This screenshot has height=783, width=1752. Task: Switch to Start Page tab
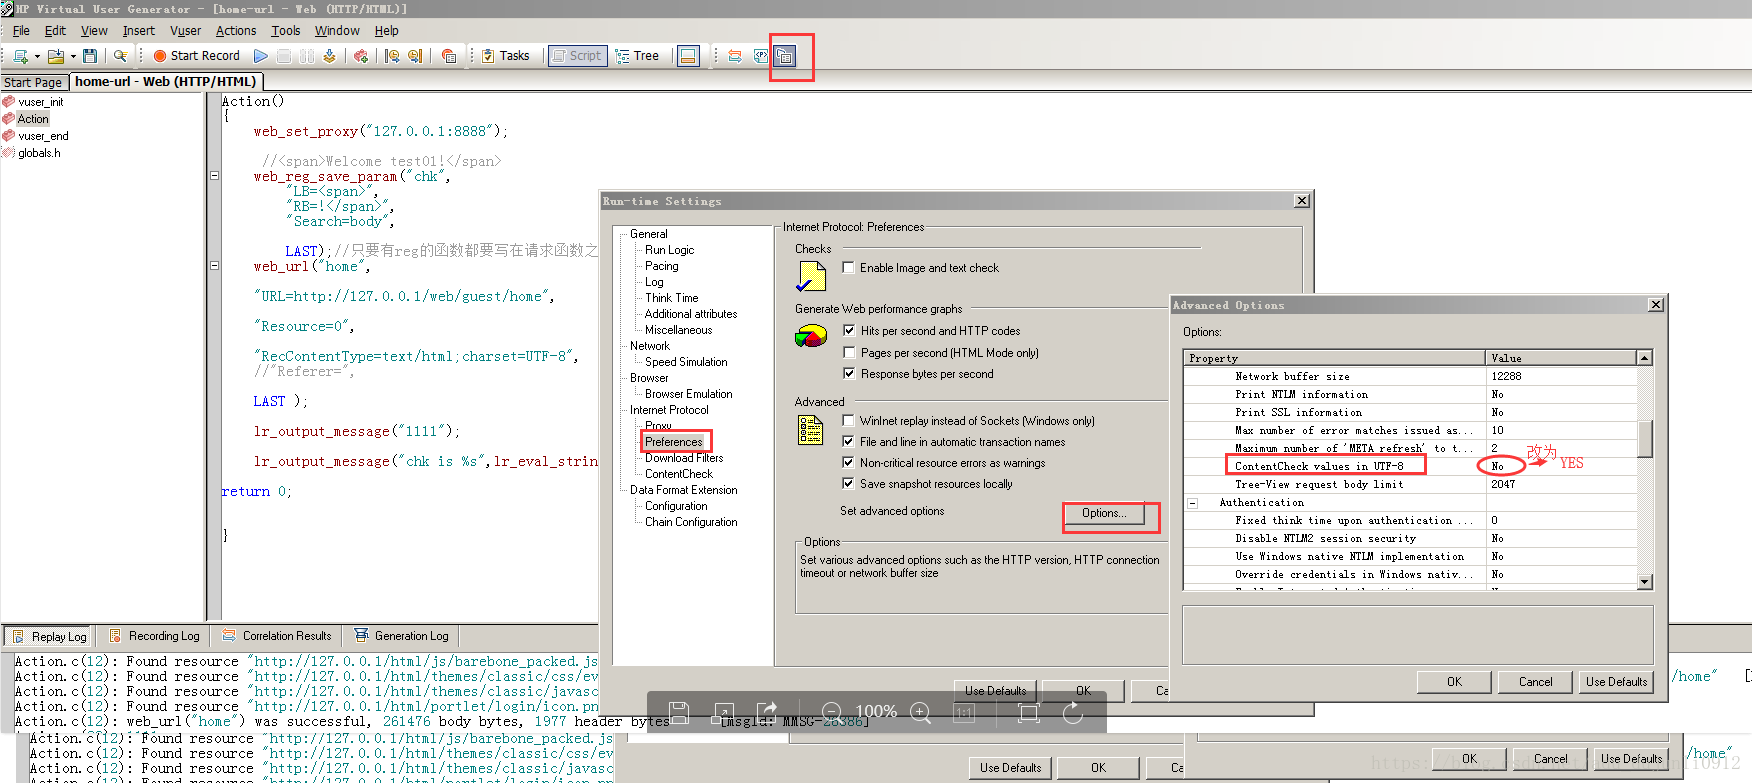33,82
